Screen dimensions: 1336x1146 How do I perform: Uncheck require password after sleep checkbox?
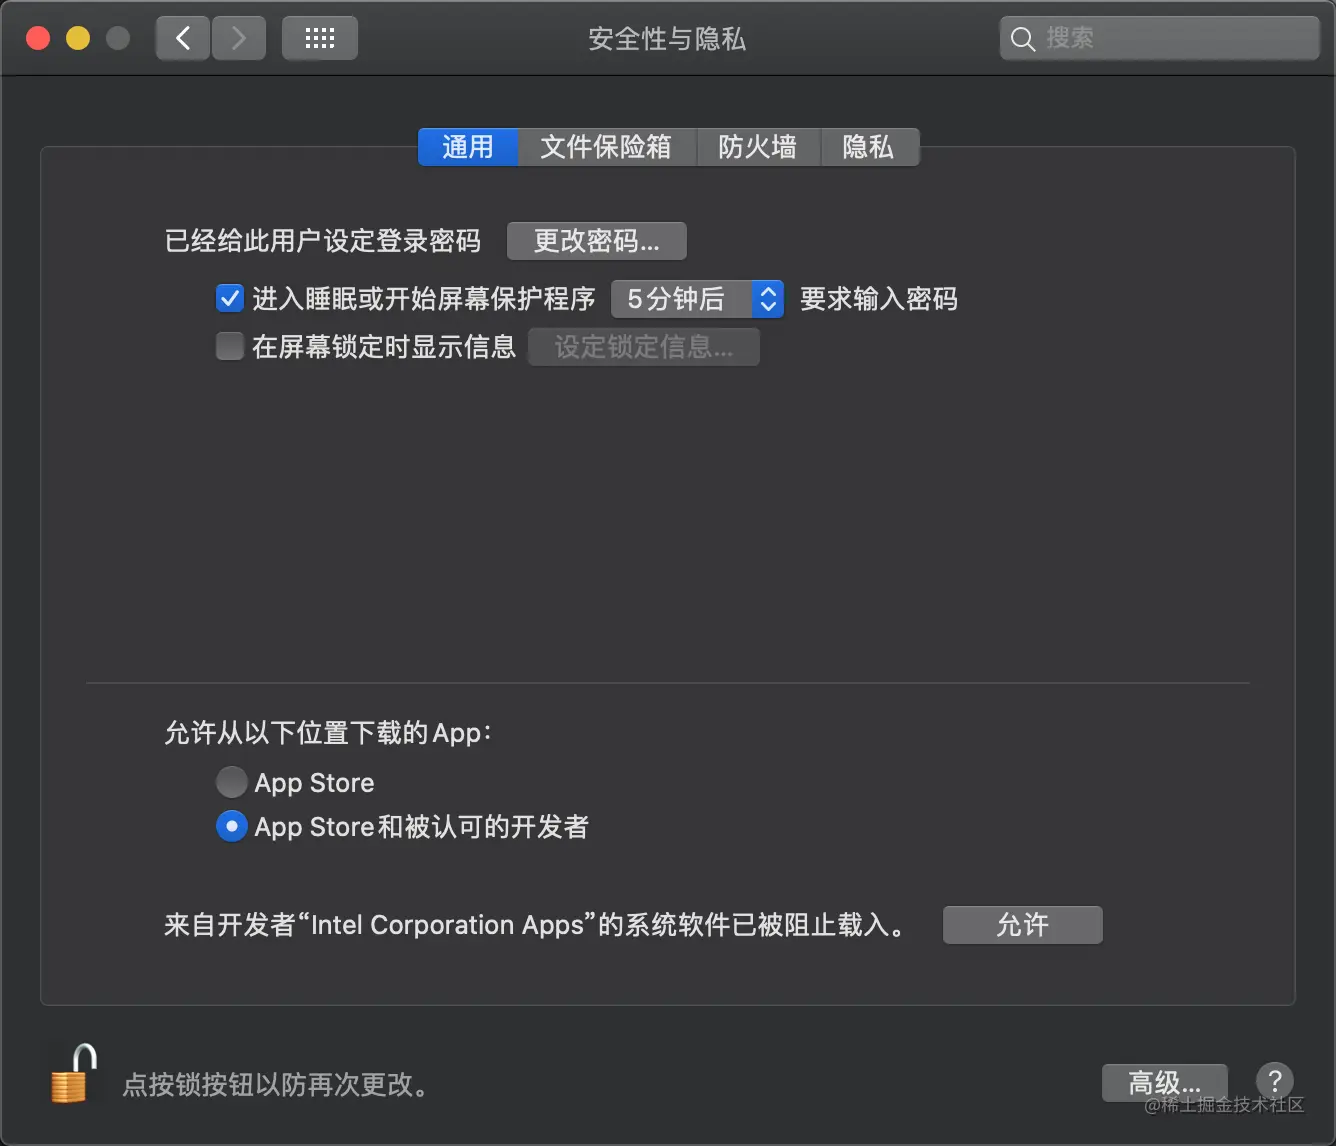pos(230,298)
